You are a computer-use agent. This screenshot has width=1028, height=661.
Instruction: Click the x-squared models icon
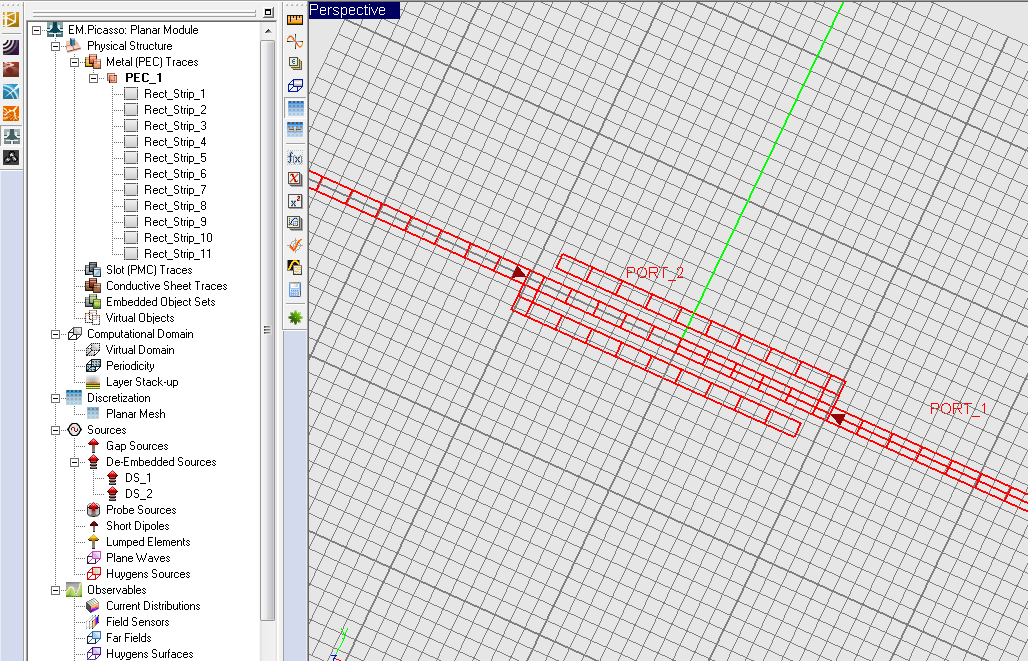point(295,201)
